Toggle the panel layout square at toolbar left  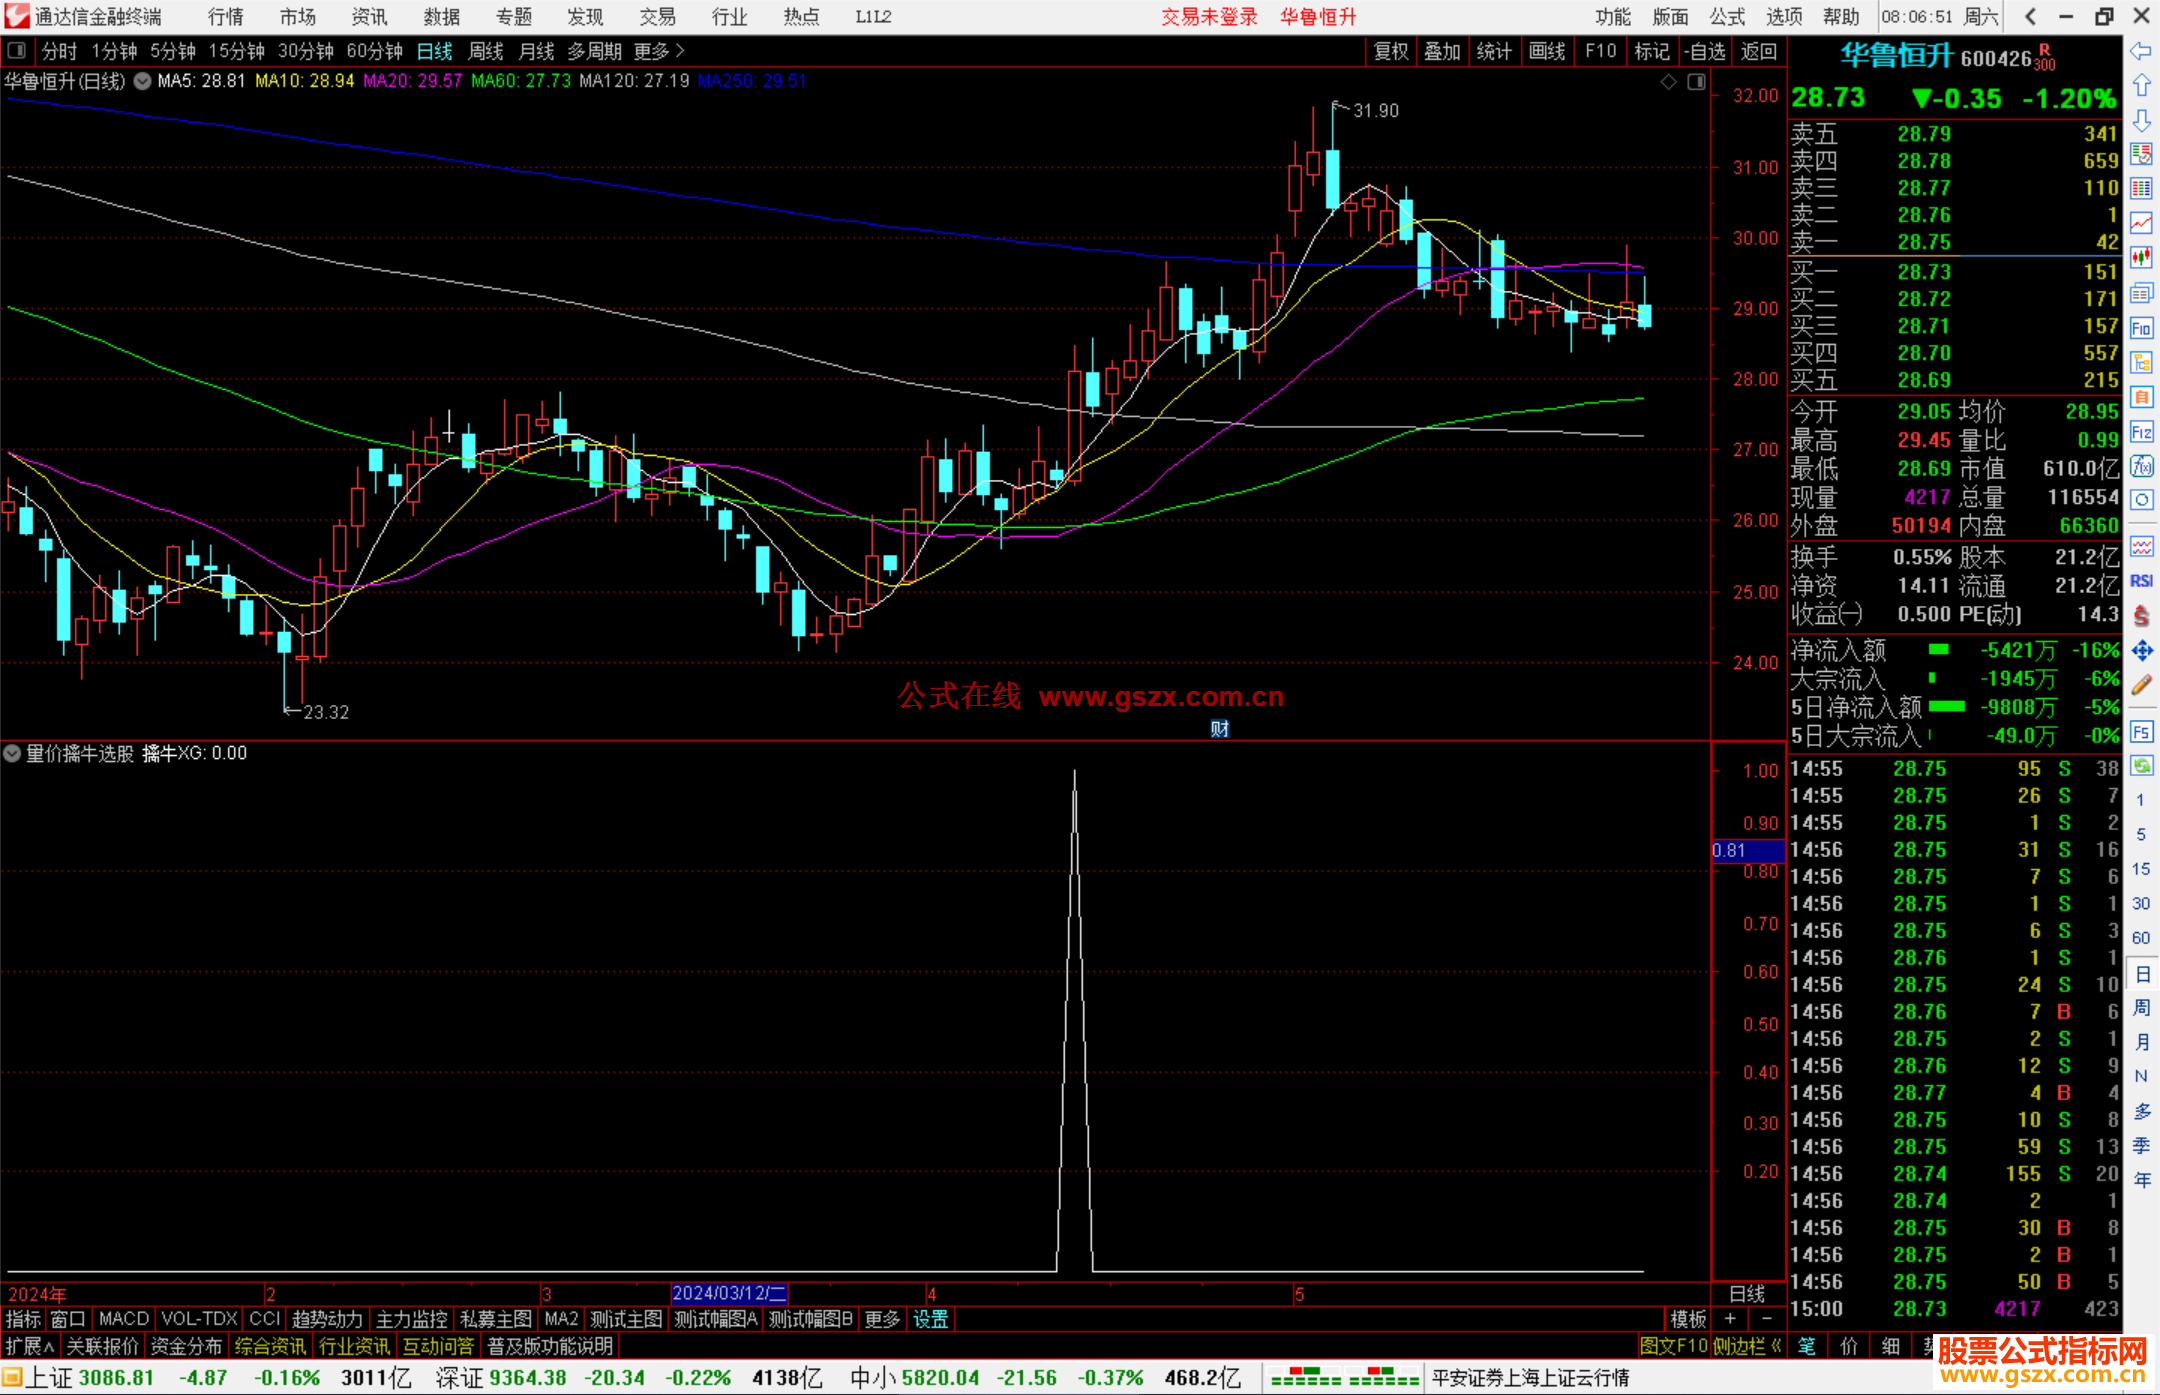(x=16, y=50)
